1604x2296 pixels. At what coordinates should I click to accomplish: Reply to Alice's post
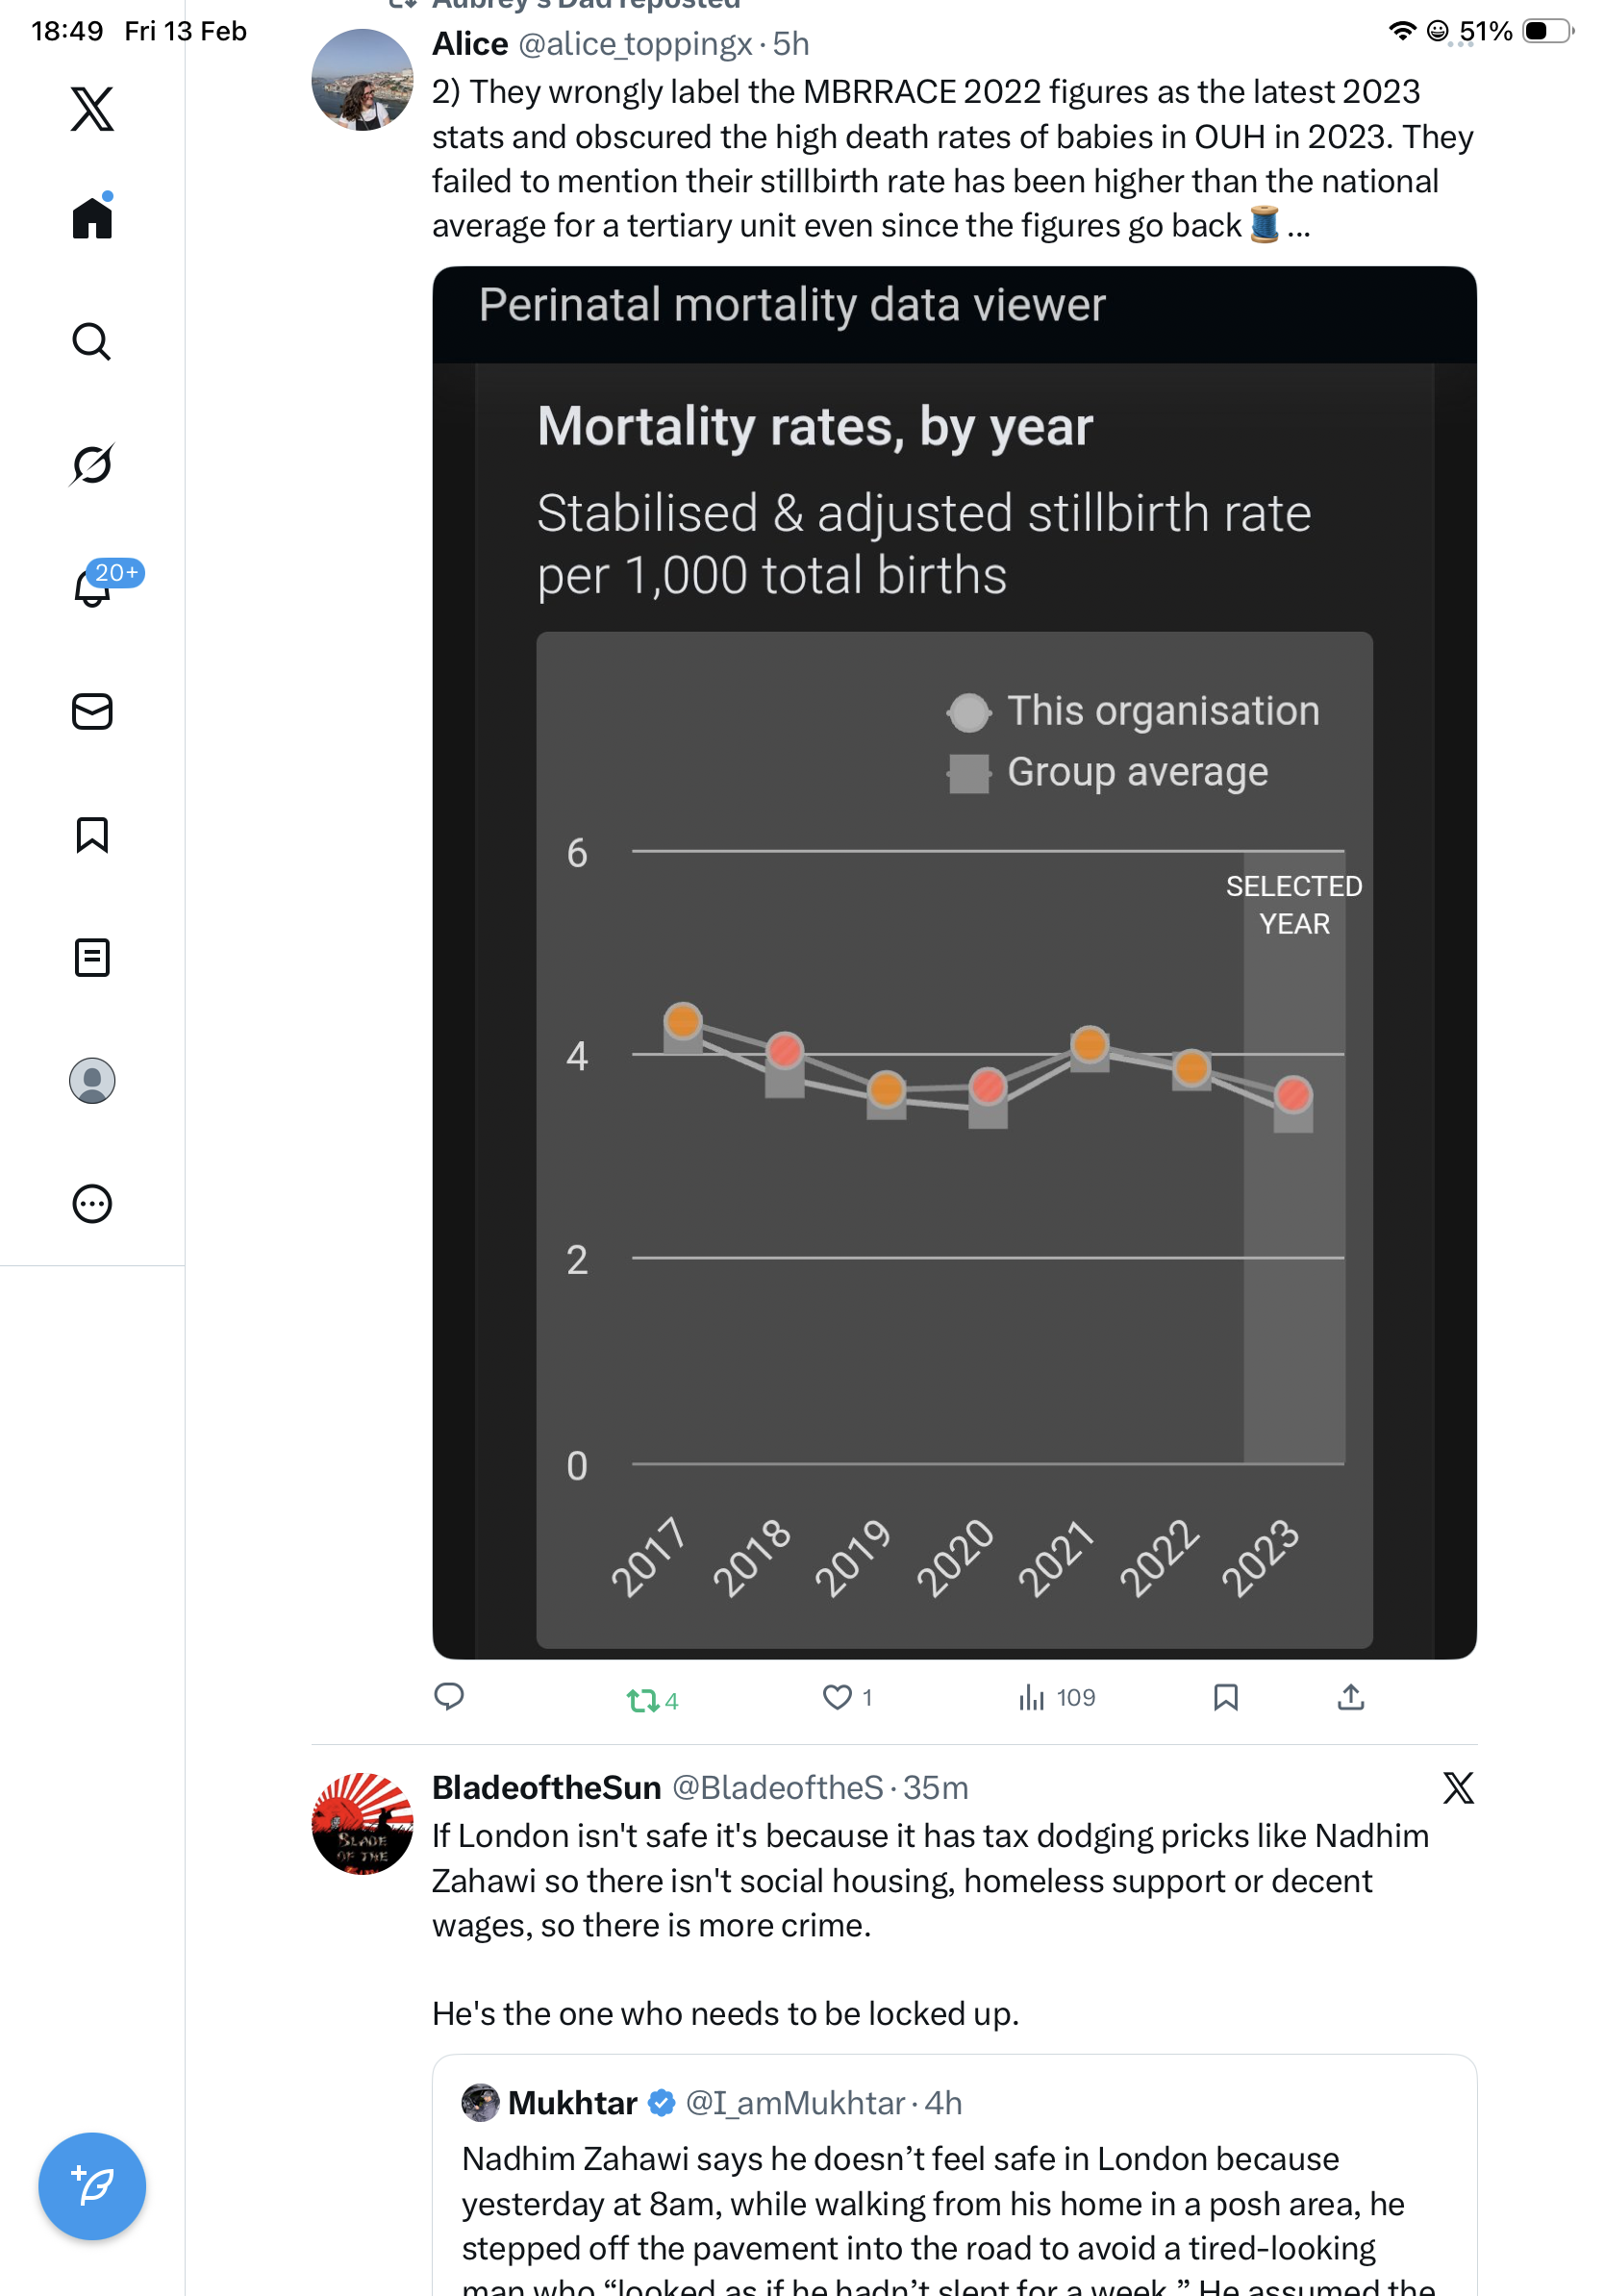coord(449,1697)
